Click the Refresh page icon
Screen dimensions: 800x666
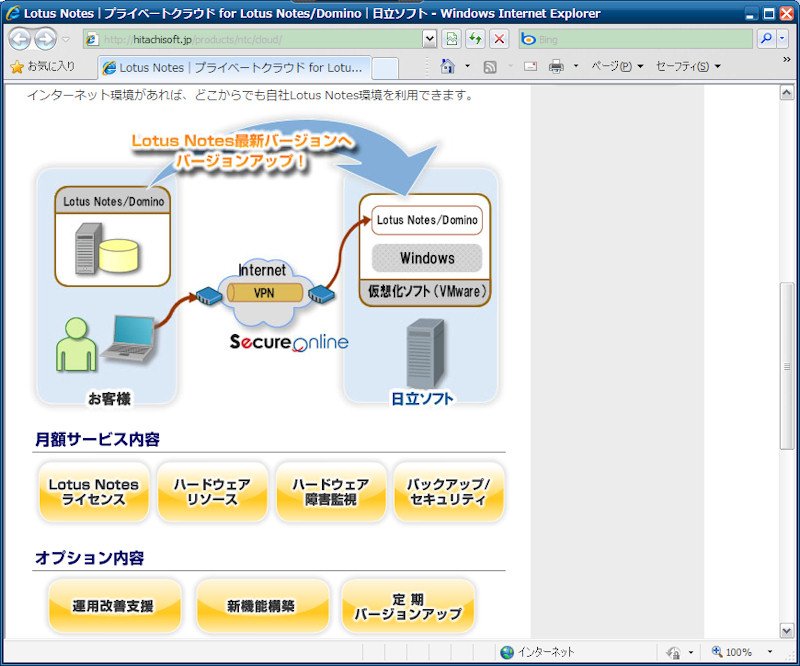pyautogui.click(x=475, y=39)
